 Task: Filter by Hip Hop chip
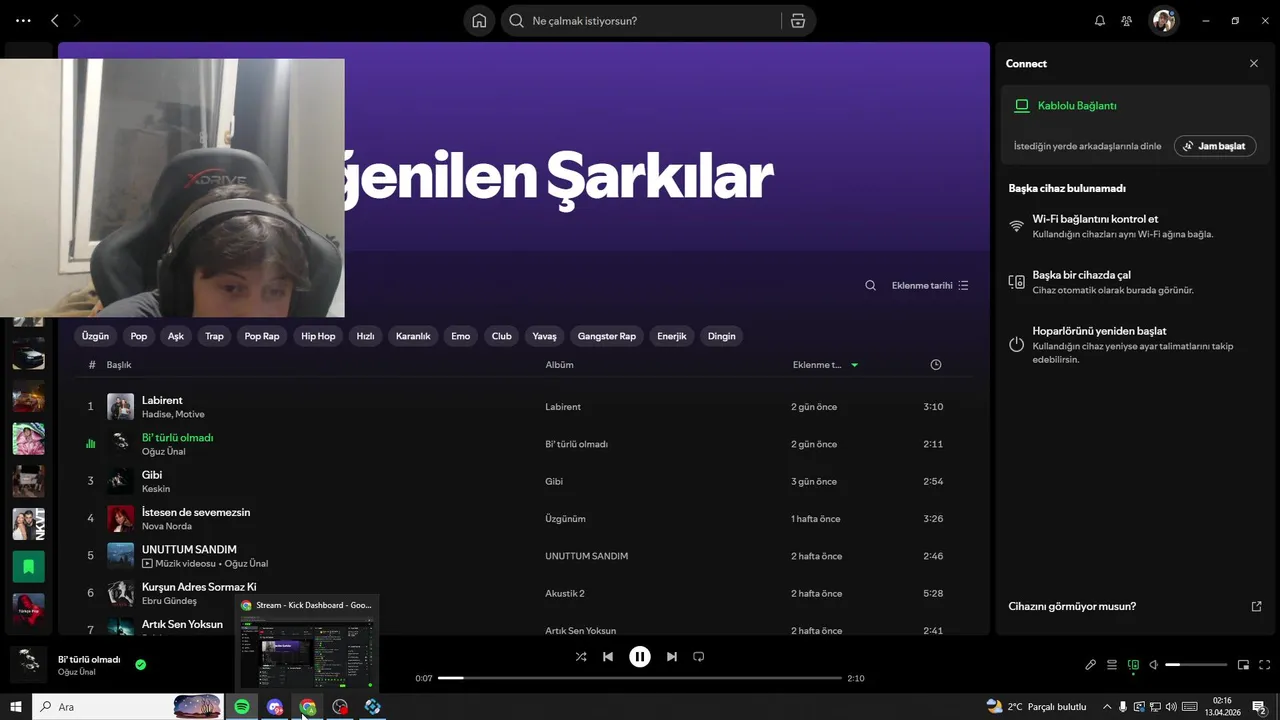coord(318,337)
